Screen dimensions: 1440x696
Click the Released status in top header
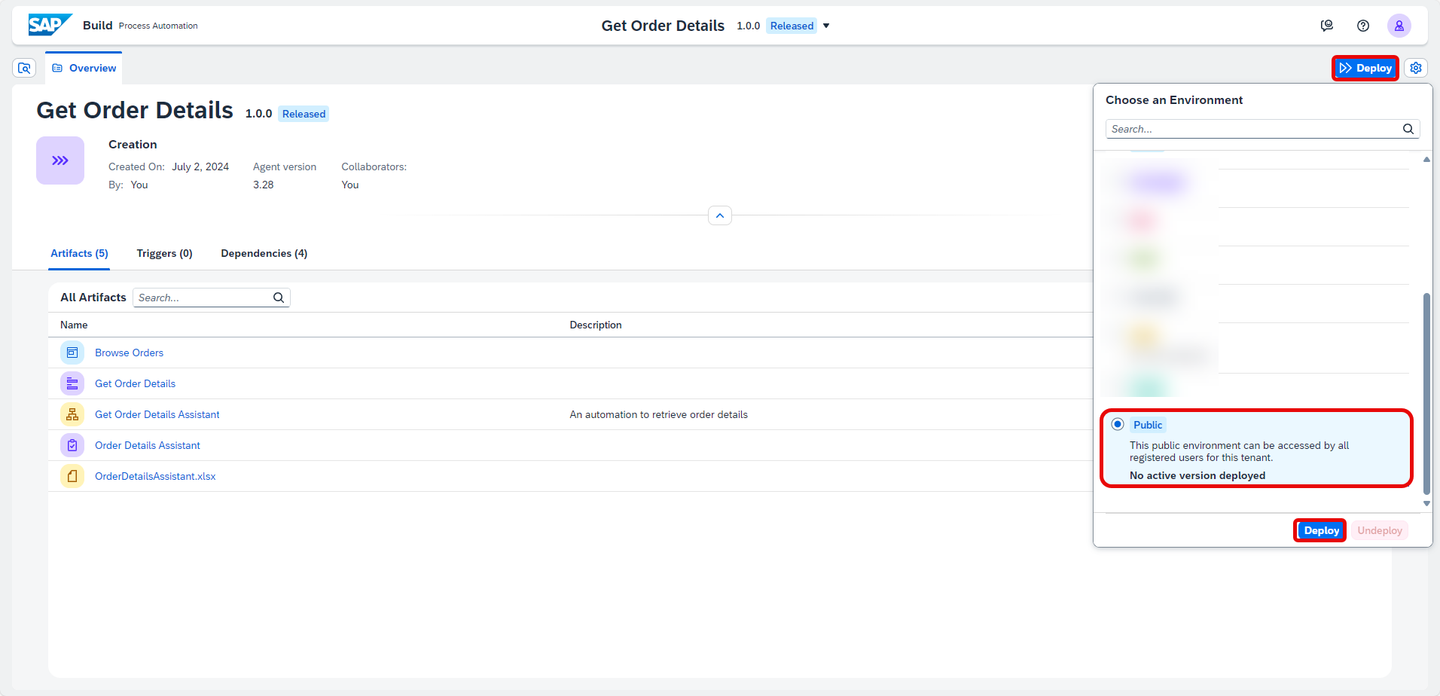point(792,26)
